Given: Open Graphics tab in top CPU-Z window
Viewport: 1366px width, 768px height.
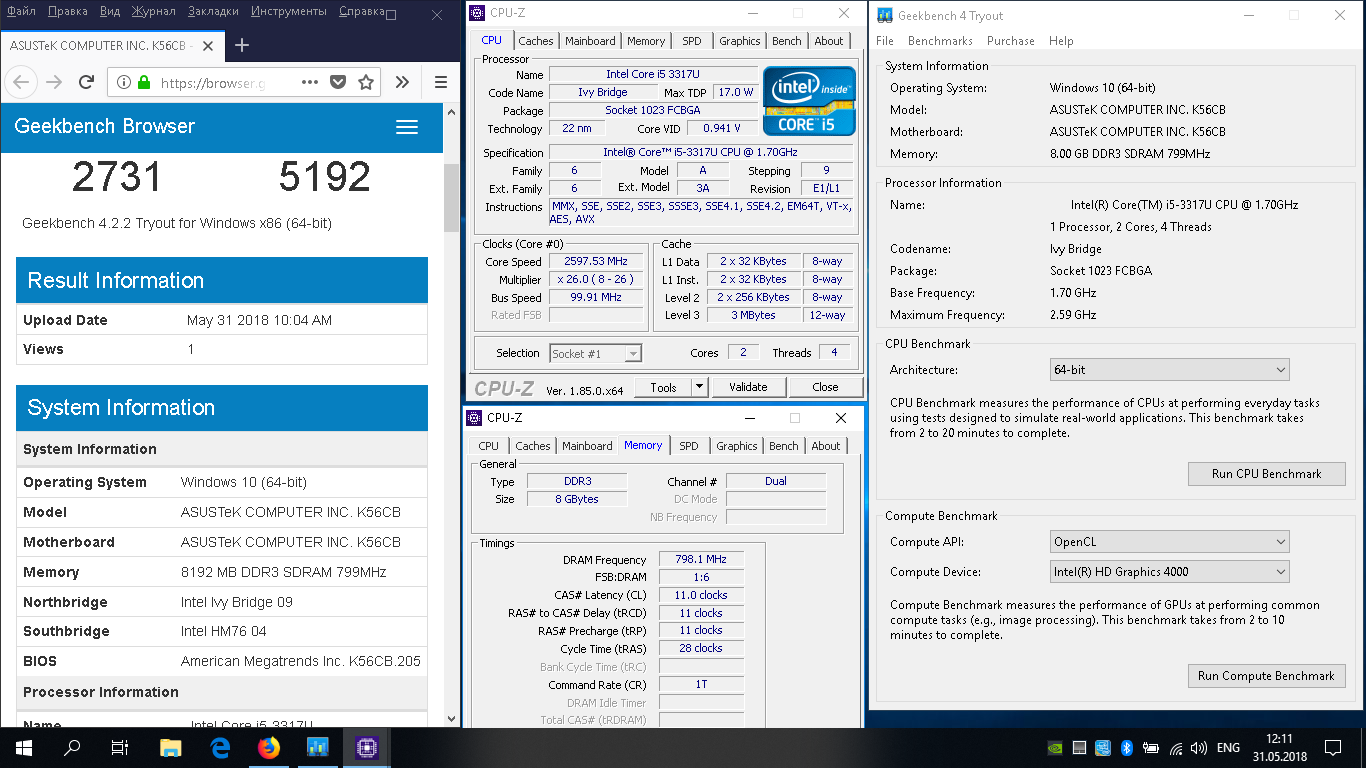Looking at the screenshot, I should (739, 41).
